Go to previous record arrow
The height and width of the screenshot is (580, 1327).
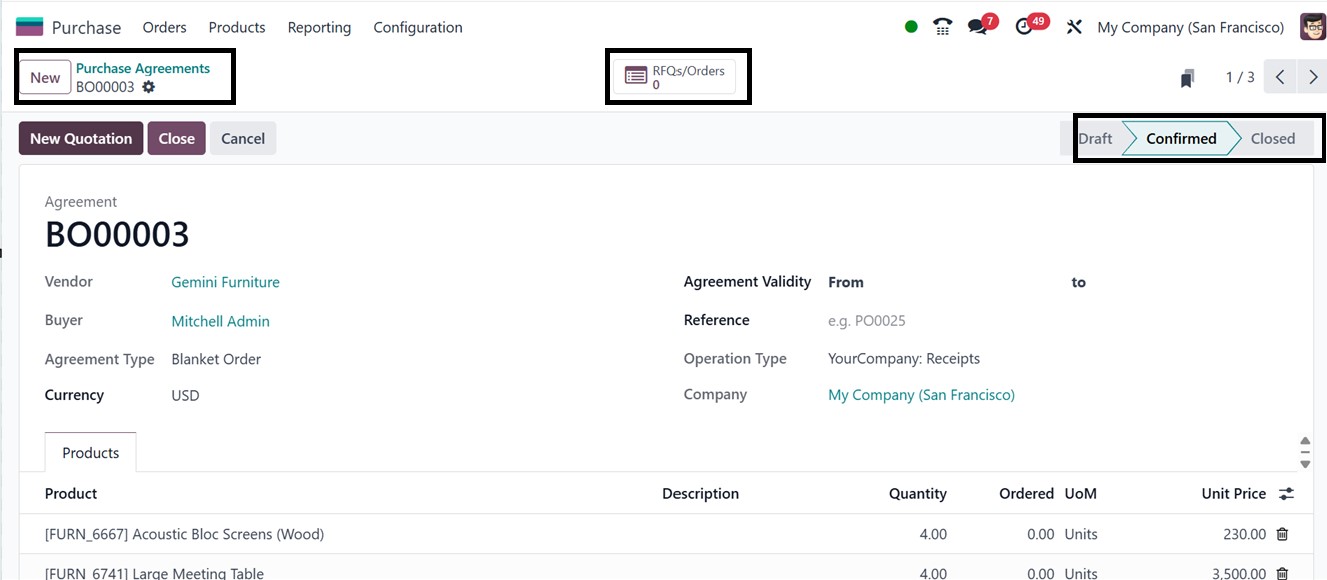[x=1280, y=77]
